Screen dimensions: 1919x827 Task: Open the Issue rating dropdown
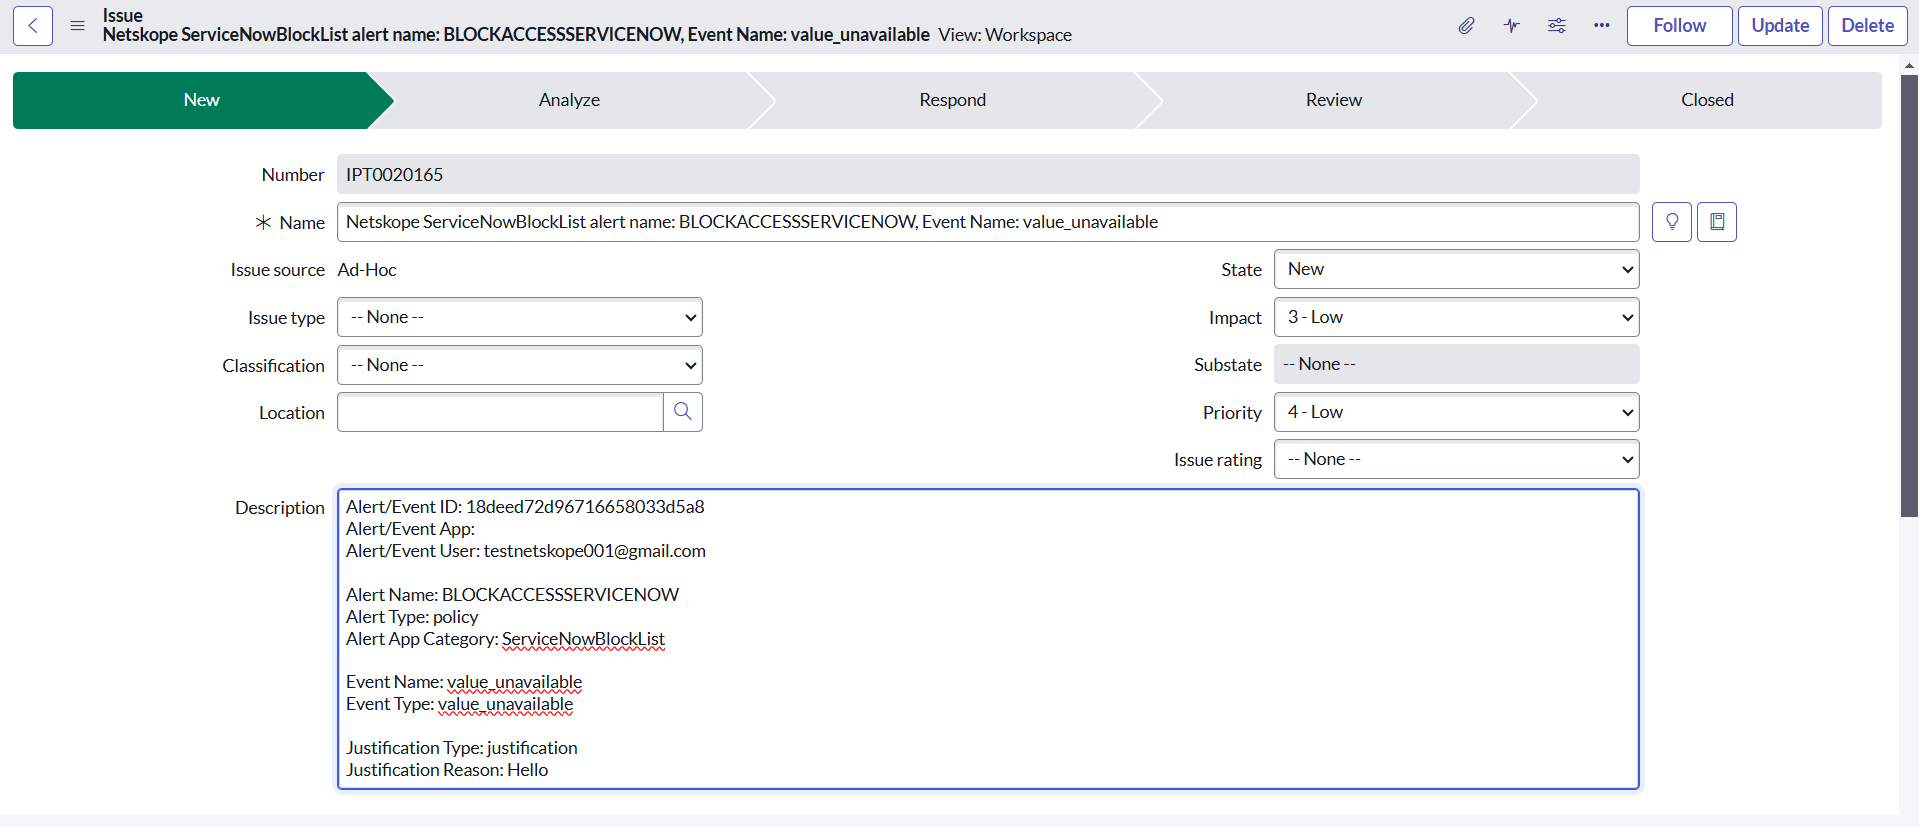coord(1457,459)
